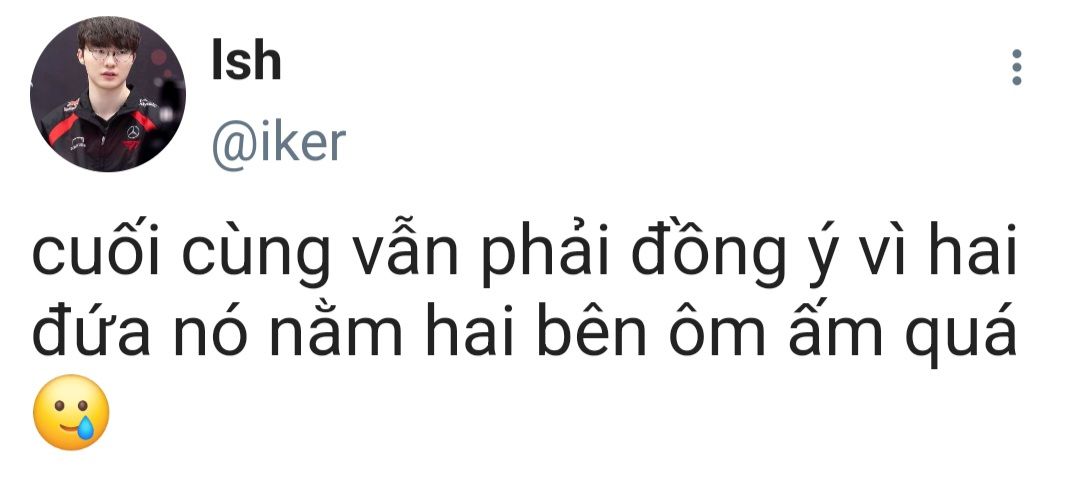1080x486 pixels.
Task: Open the lsh display name profile link
Action: click(246, 60)
